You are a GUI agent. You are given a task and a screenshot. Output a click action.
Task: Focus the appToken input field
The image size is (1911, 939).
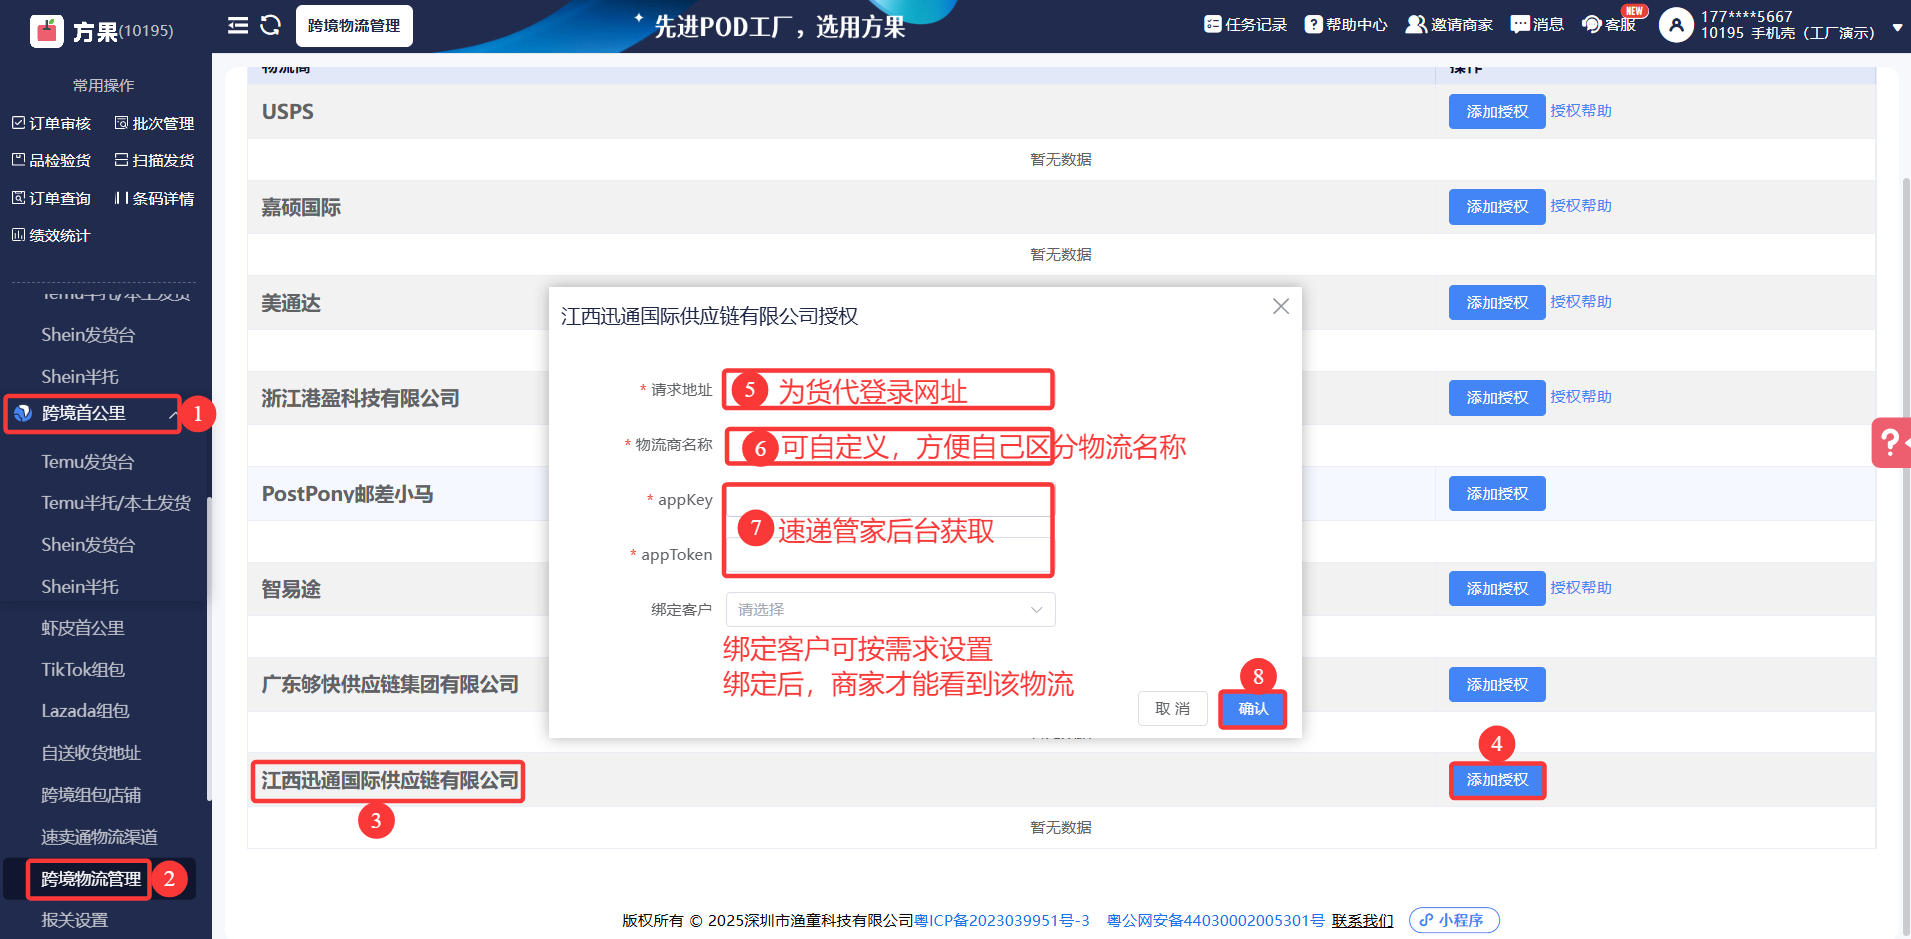click(888, 555)
